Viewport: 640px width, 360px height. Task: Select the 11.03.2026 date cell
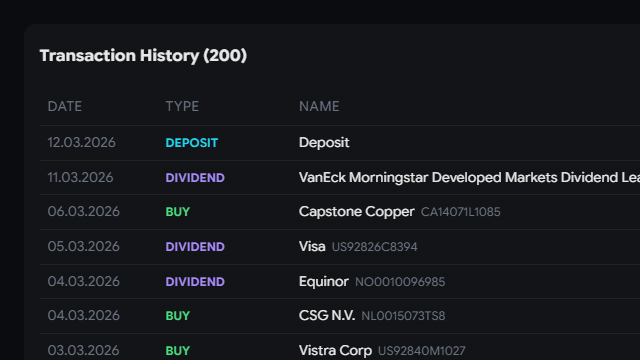(80, 178)
